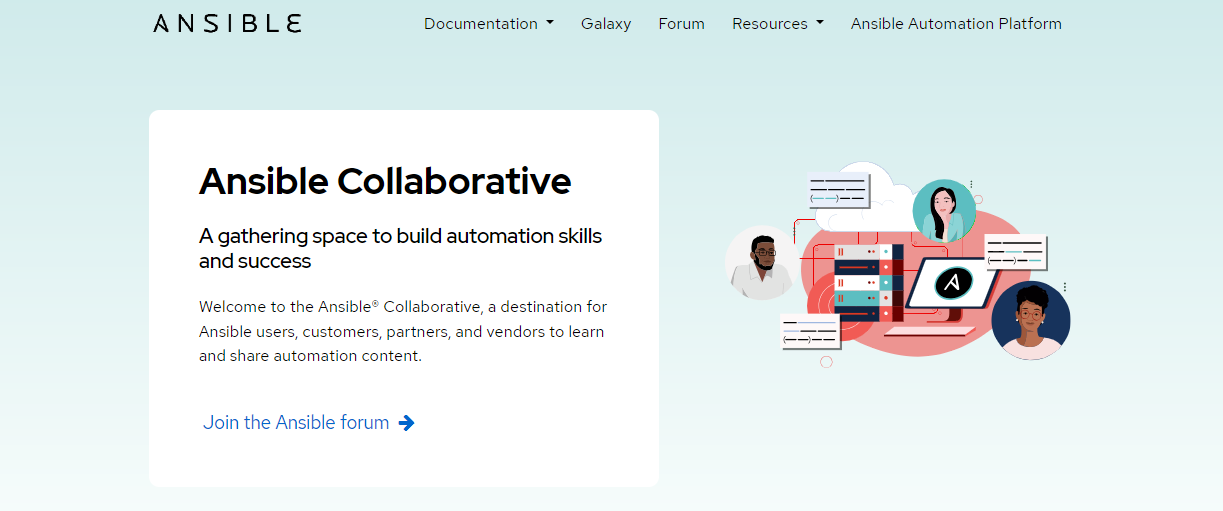Click the server rack stack in illustration
Viewport: 1223px width, 511px height.
click(868, 282)
